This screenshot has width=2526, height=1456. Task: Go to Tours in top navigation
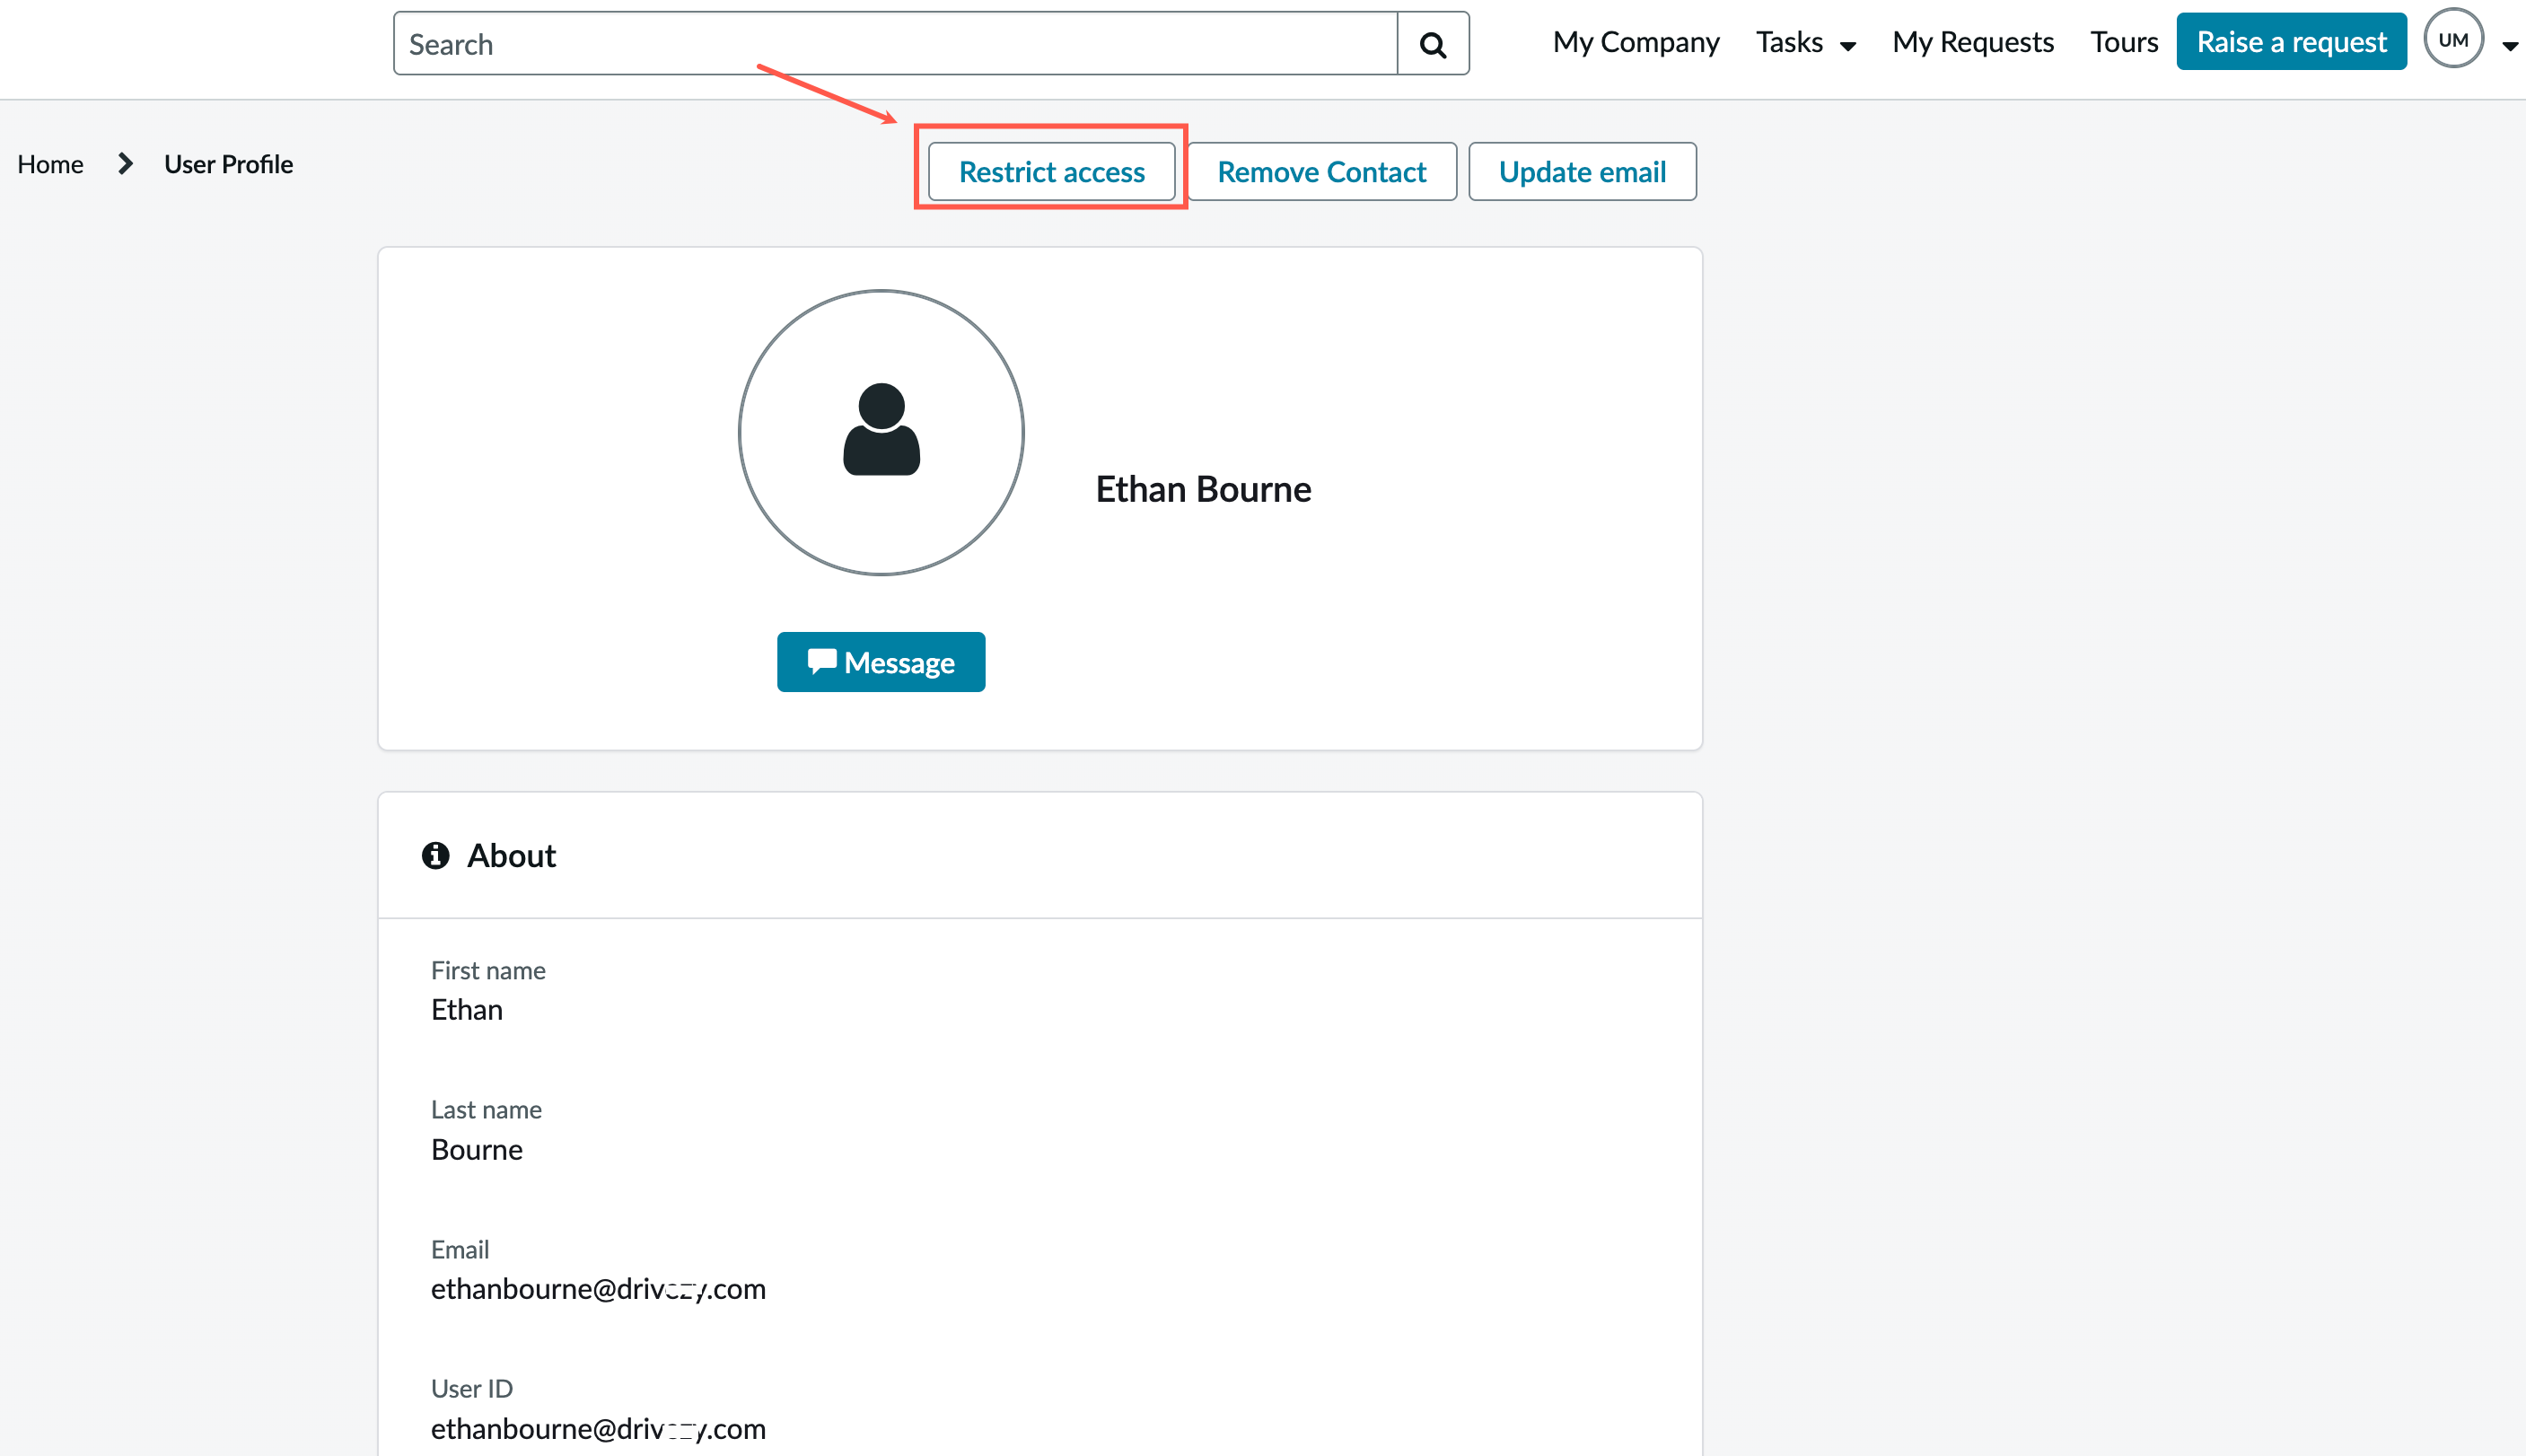click(2123, 42)
